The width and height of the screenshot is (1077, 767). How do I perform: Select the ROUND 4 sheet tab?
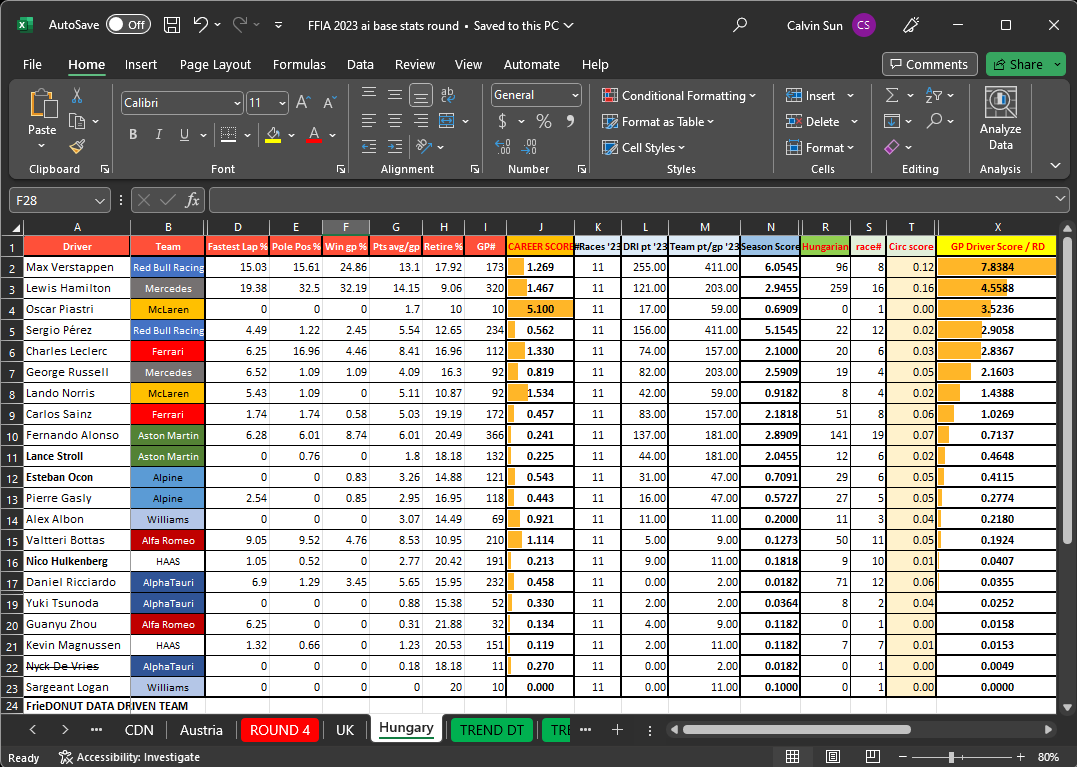coord(280,730)
